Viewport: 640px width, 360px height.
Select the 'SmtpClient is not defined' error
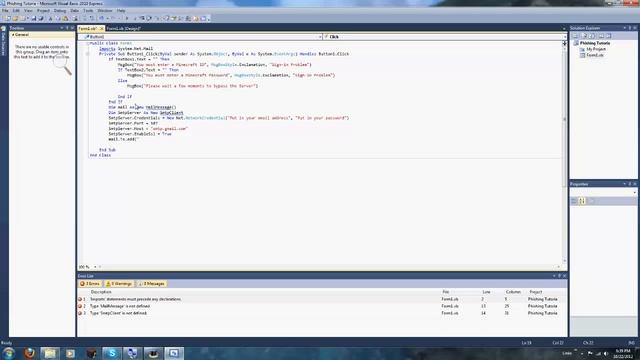coord(322,313)
